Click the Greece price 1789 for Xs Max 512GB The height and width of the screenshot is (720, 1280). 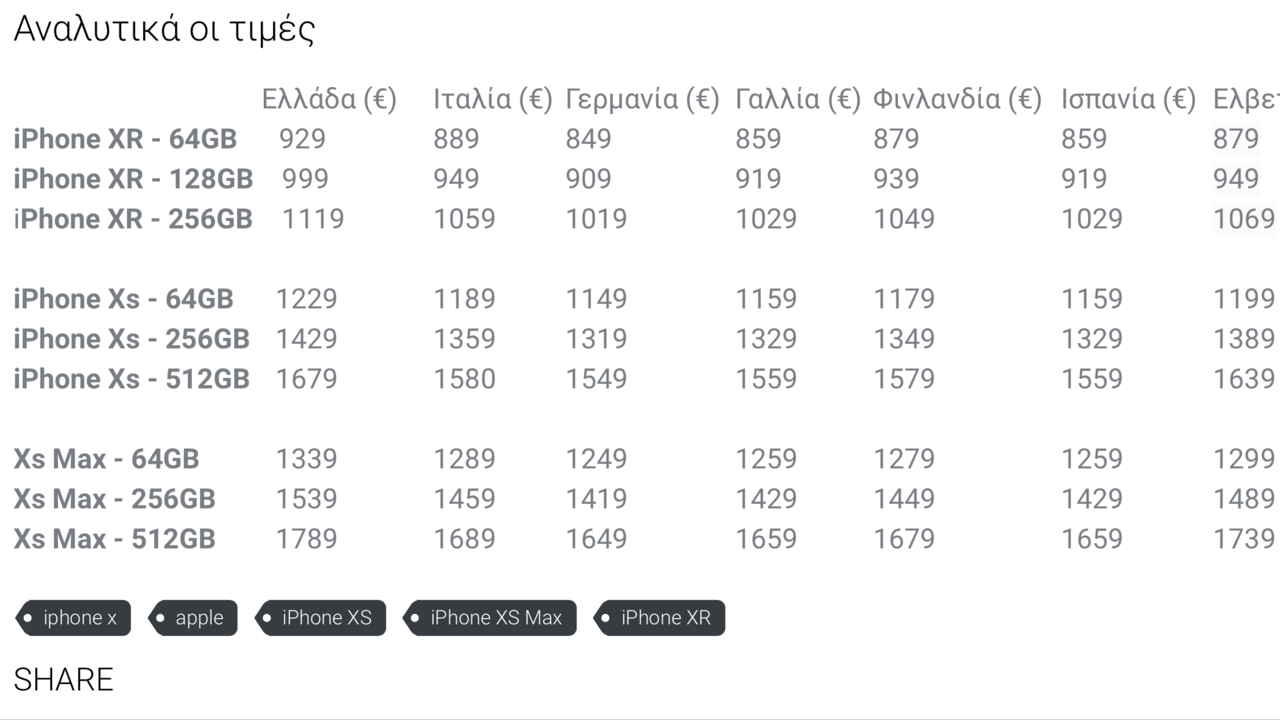pyautogui.click(x=306, y=539)
